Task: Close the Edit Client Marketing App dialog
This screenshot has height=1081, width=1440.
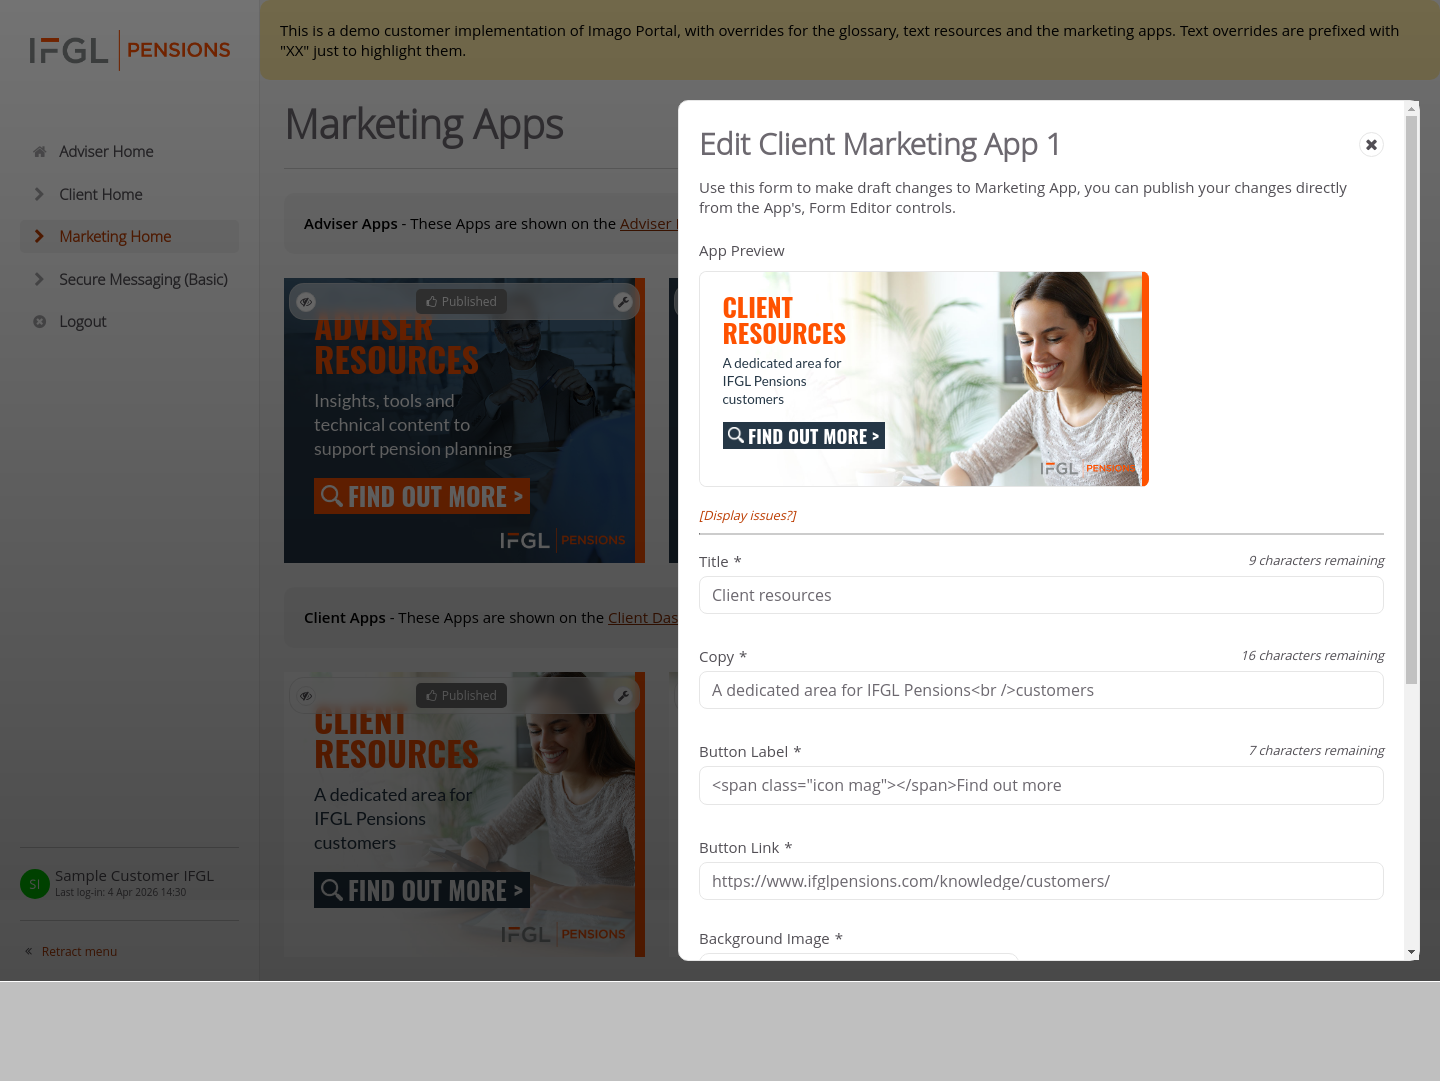Action: (1371, 145)
